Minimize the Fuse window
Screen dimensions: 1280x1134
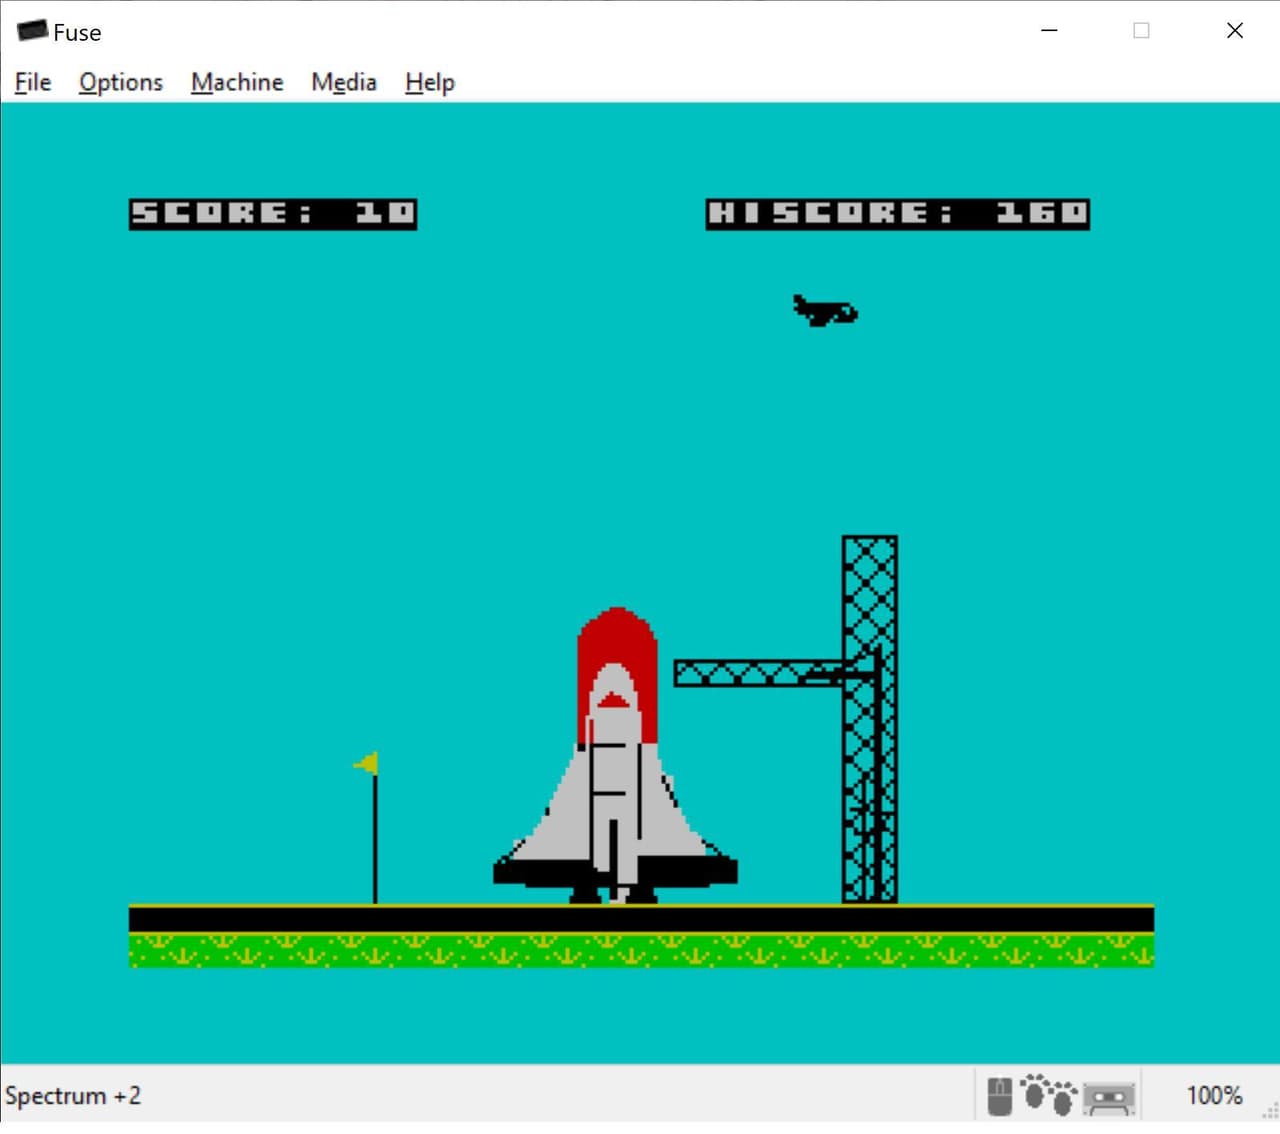click(x=1049, y=31)
